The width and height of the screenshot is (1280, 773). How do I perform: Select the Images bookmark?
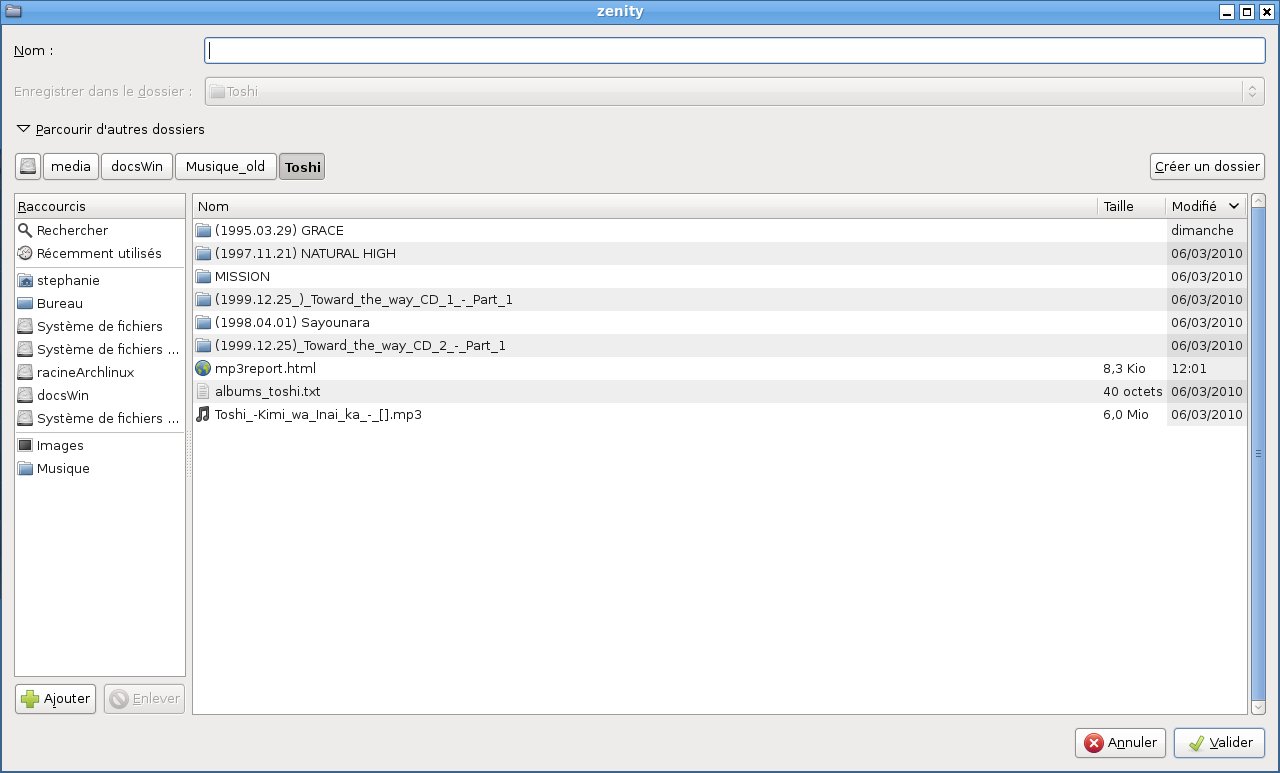pos(60,446)
